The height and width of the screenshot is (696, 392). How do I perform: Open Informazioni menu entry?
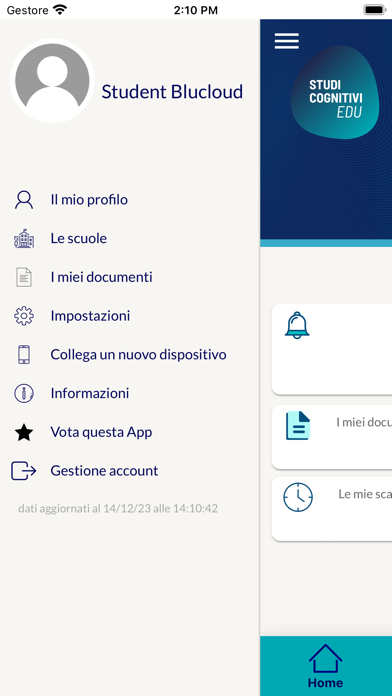[x=90, y=393]
